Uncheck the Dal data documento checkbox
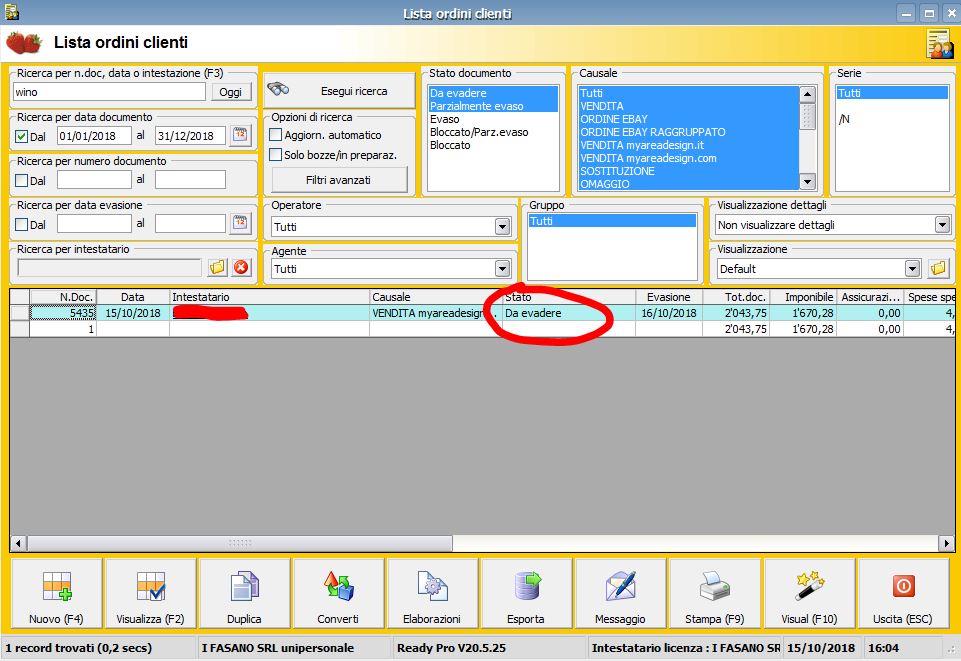Screen dimensions: 961x661 click(x=21, y=136)
